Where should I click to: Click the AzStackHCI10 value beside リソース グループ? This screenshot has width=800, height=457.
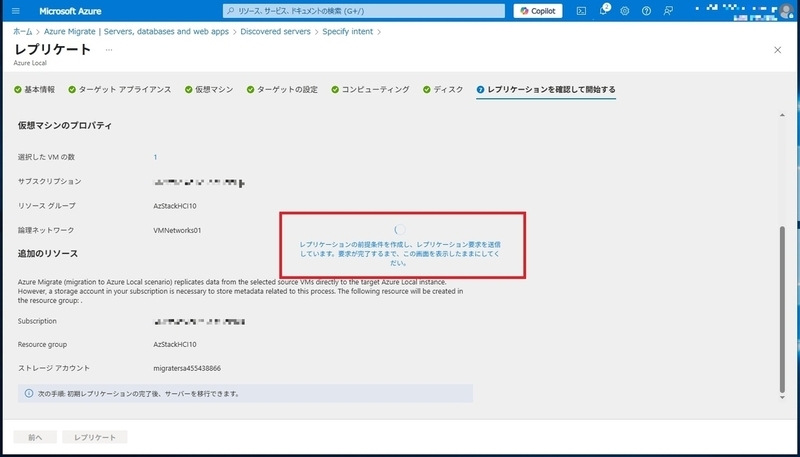click(175, 206)
